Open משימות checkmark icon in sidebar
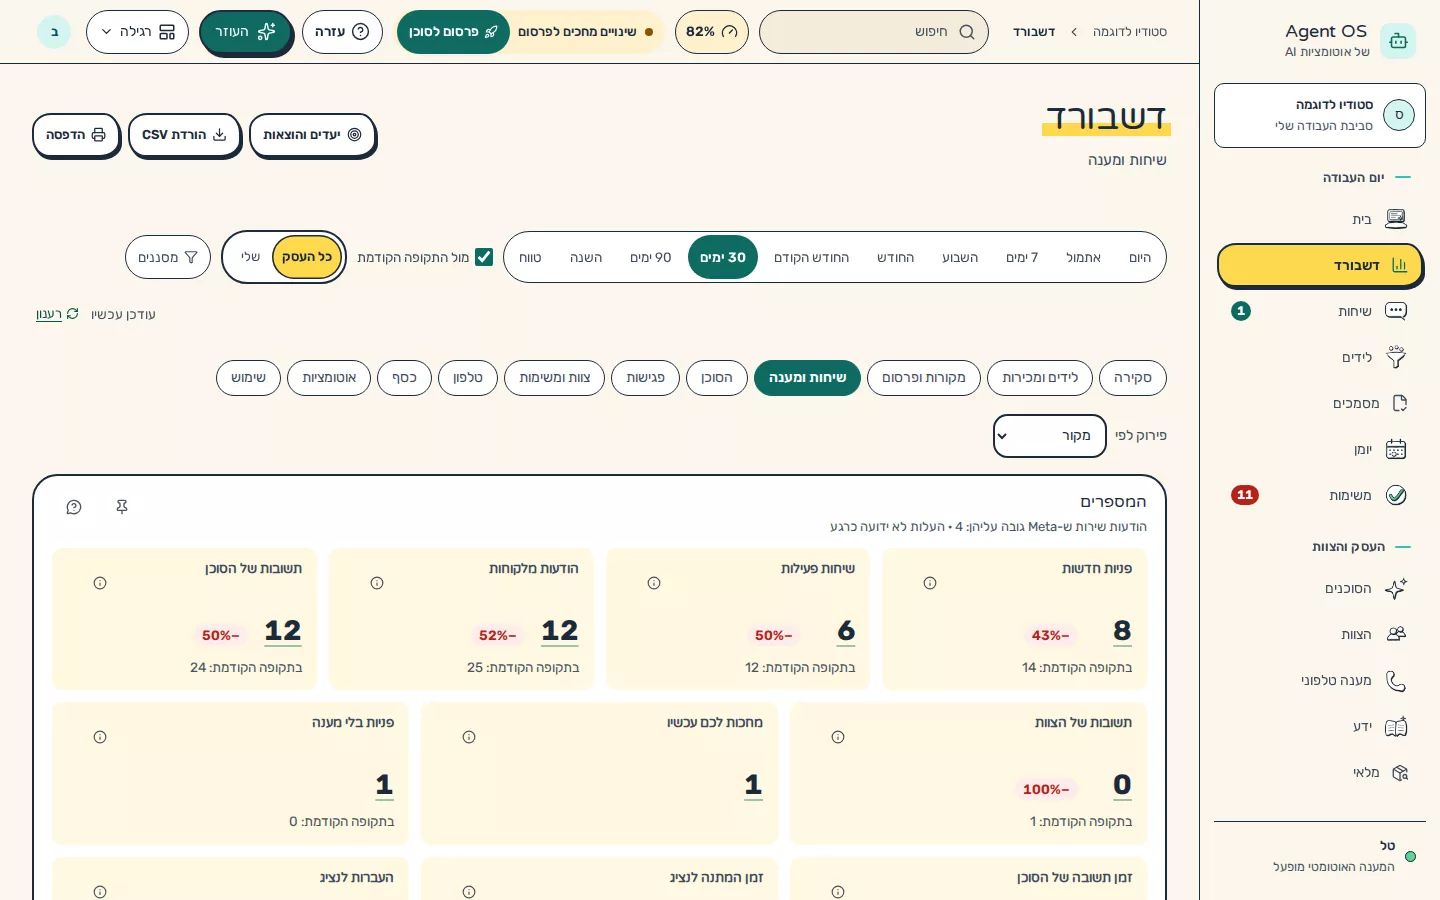The image size is (1440, 900). (1396, 495)
